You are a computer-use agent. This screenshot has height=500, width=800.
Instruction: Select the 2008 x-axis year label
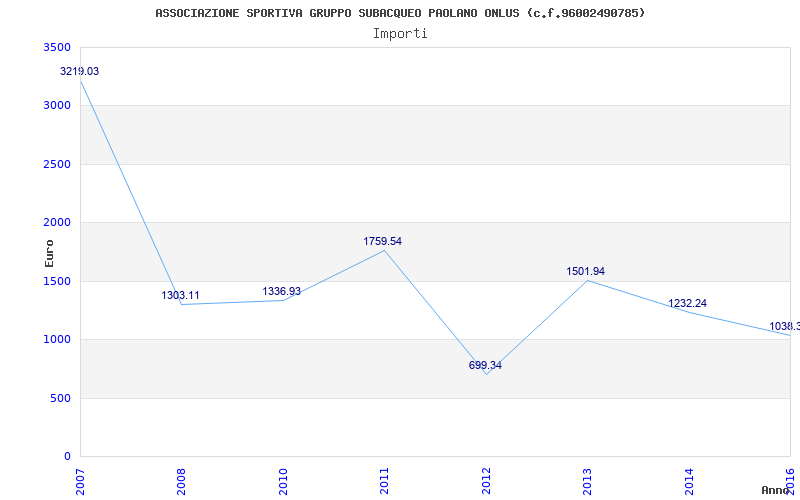pos(181,482)
